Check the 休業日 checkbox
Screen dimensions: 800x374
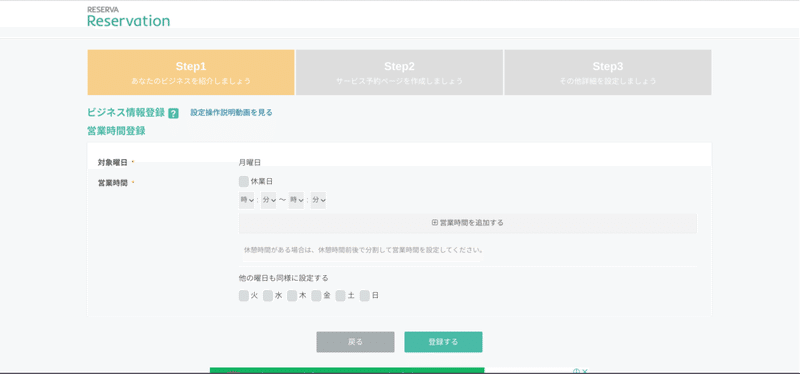pyautogui.click(x=244, y=181)
